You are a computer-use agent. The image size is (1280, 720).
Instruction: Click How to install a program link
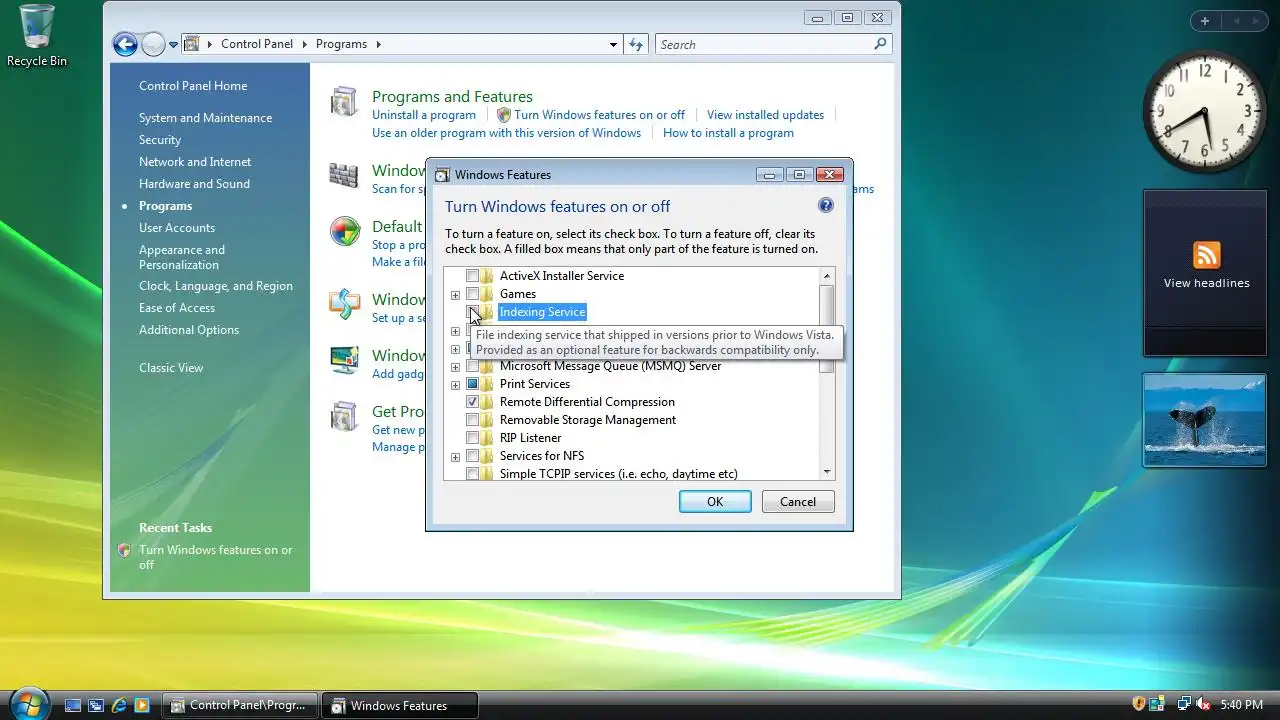(728, 133)
